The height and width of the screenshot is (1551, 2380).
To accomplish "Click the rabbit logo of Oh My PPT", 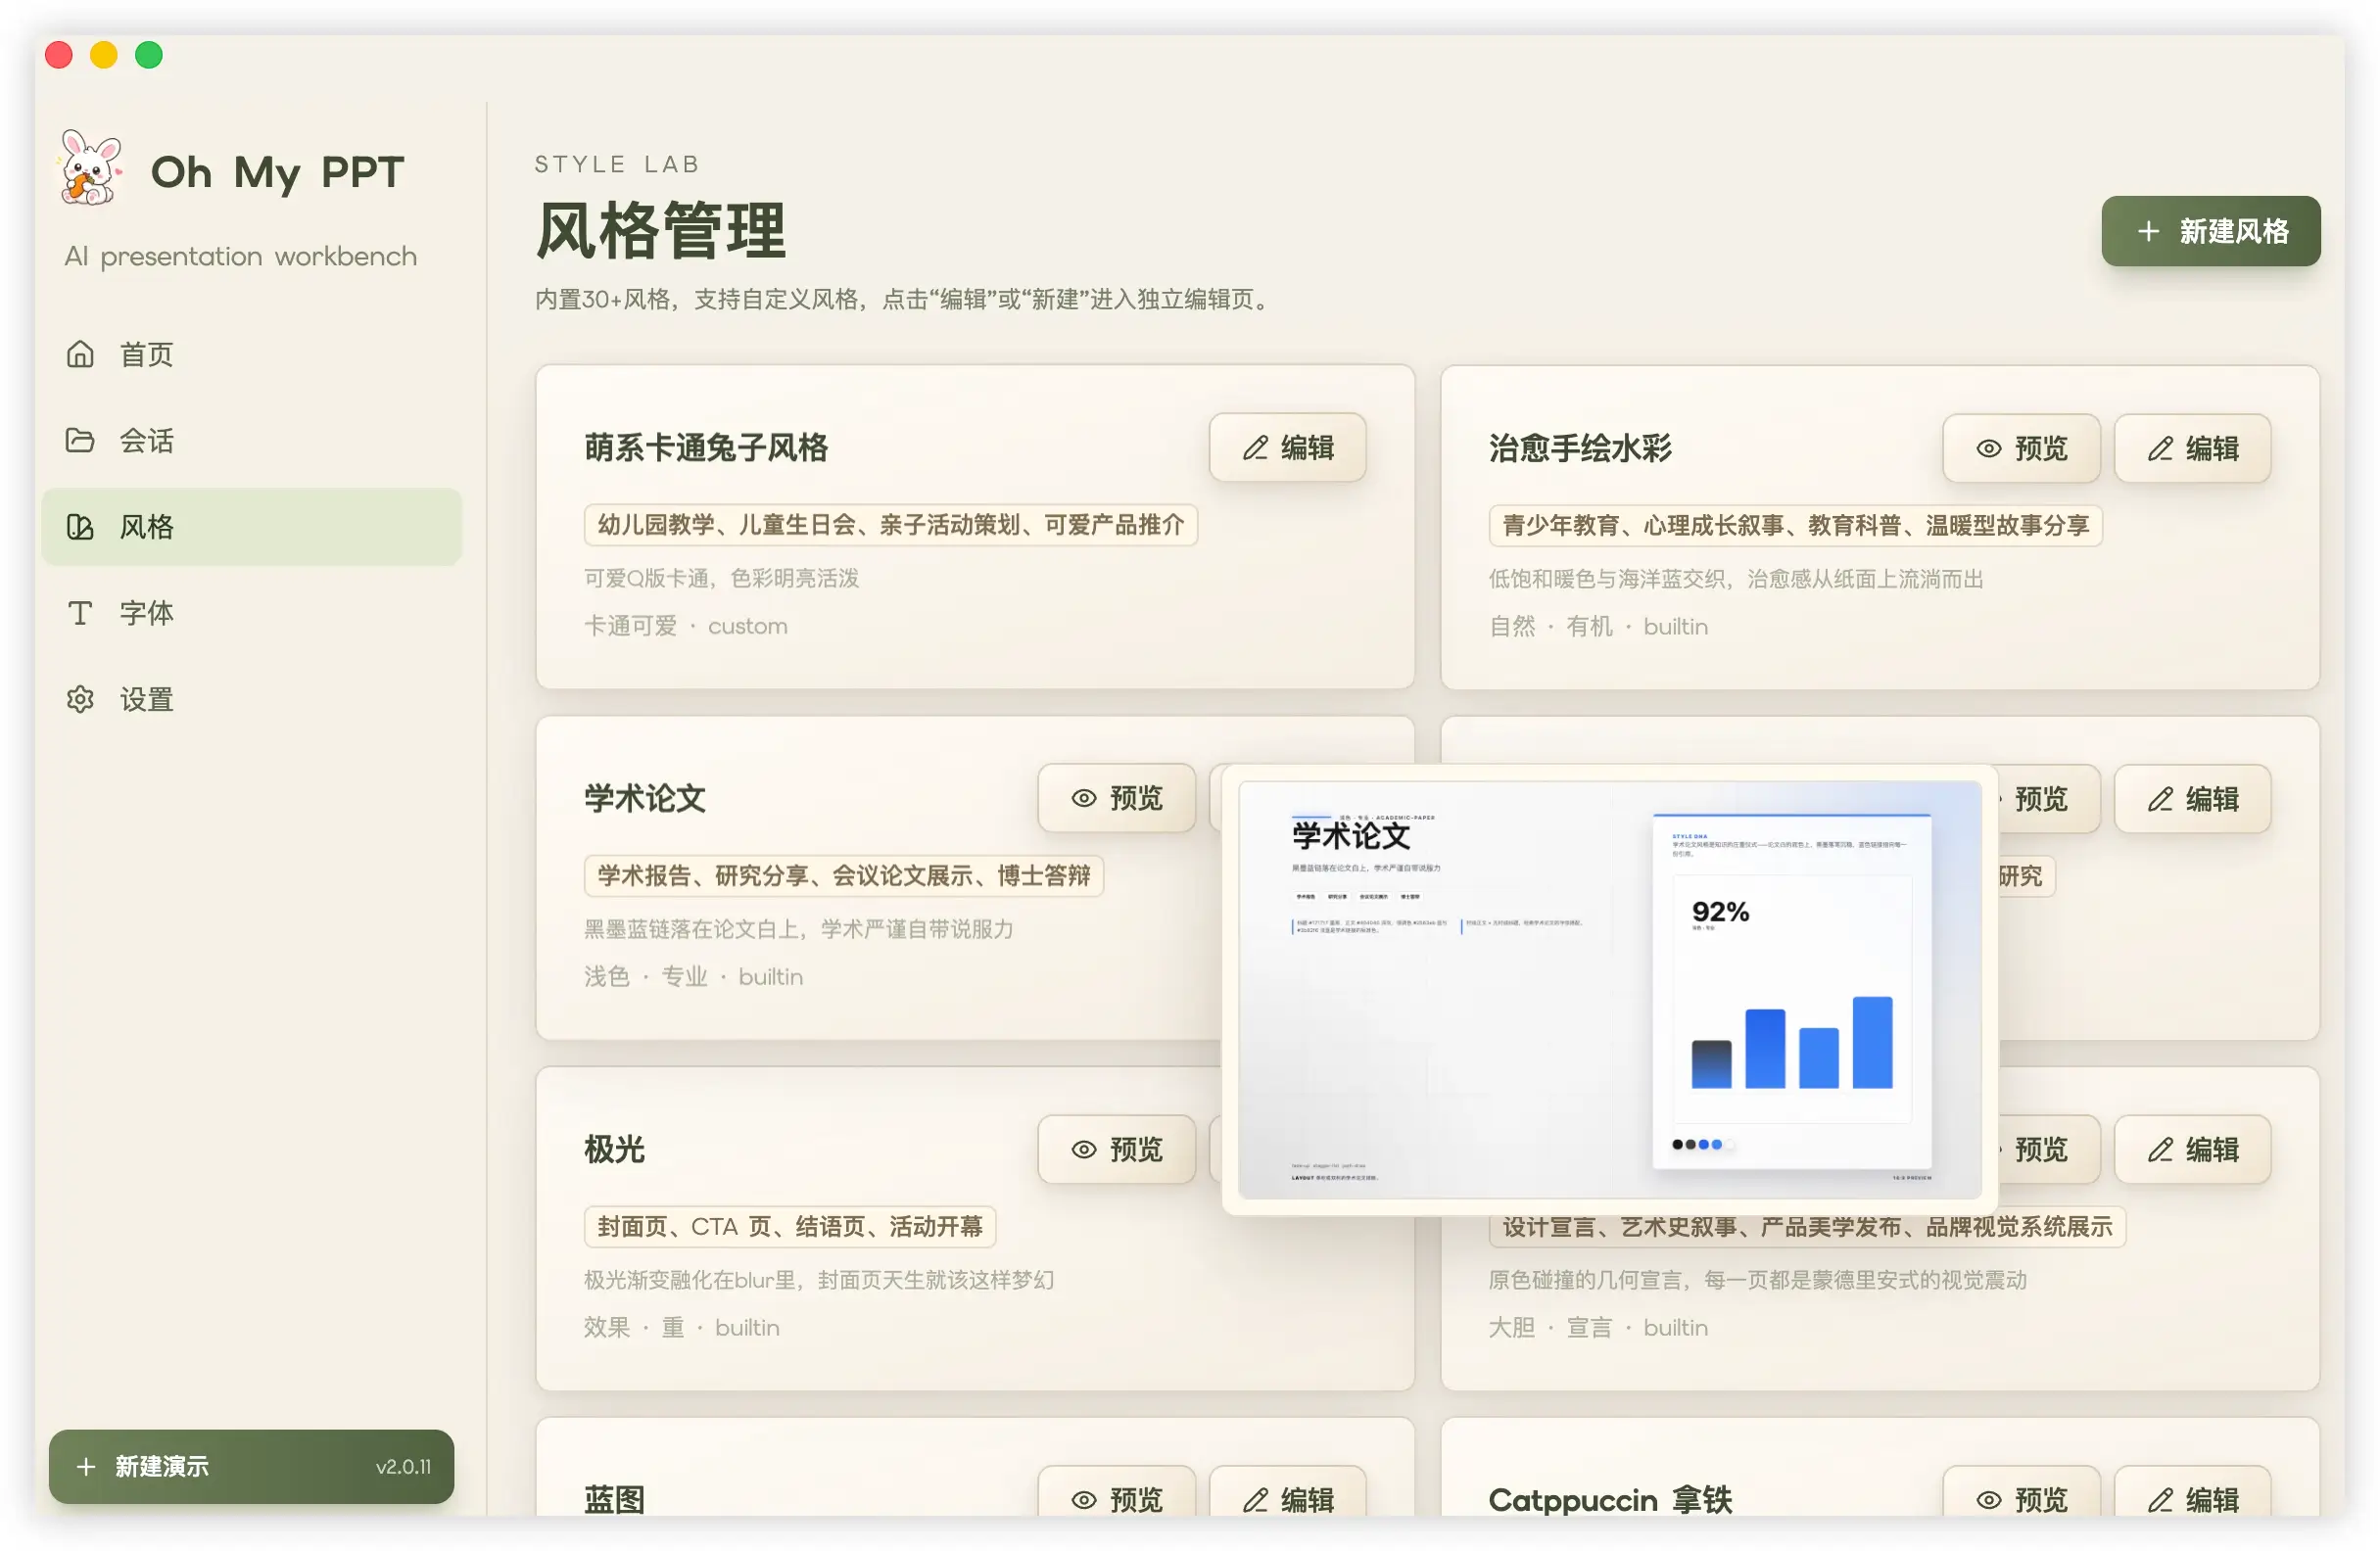I will 91,169.
